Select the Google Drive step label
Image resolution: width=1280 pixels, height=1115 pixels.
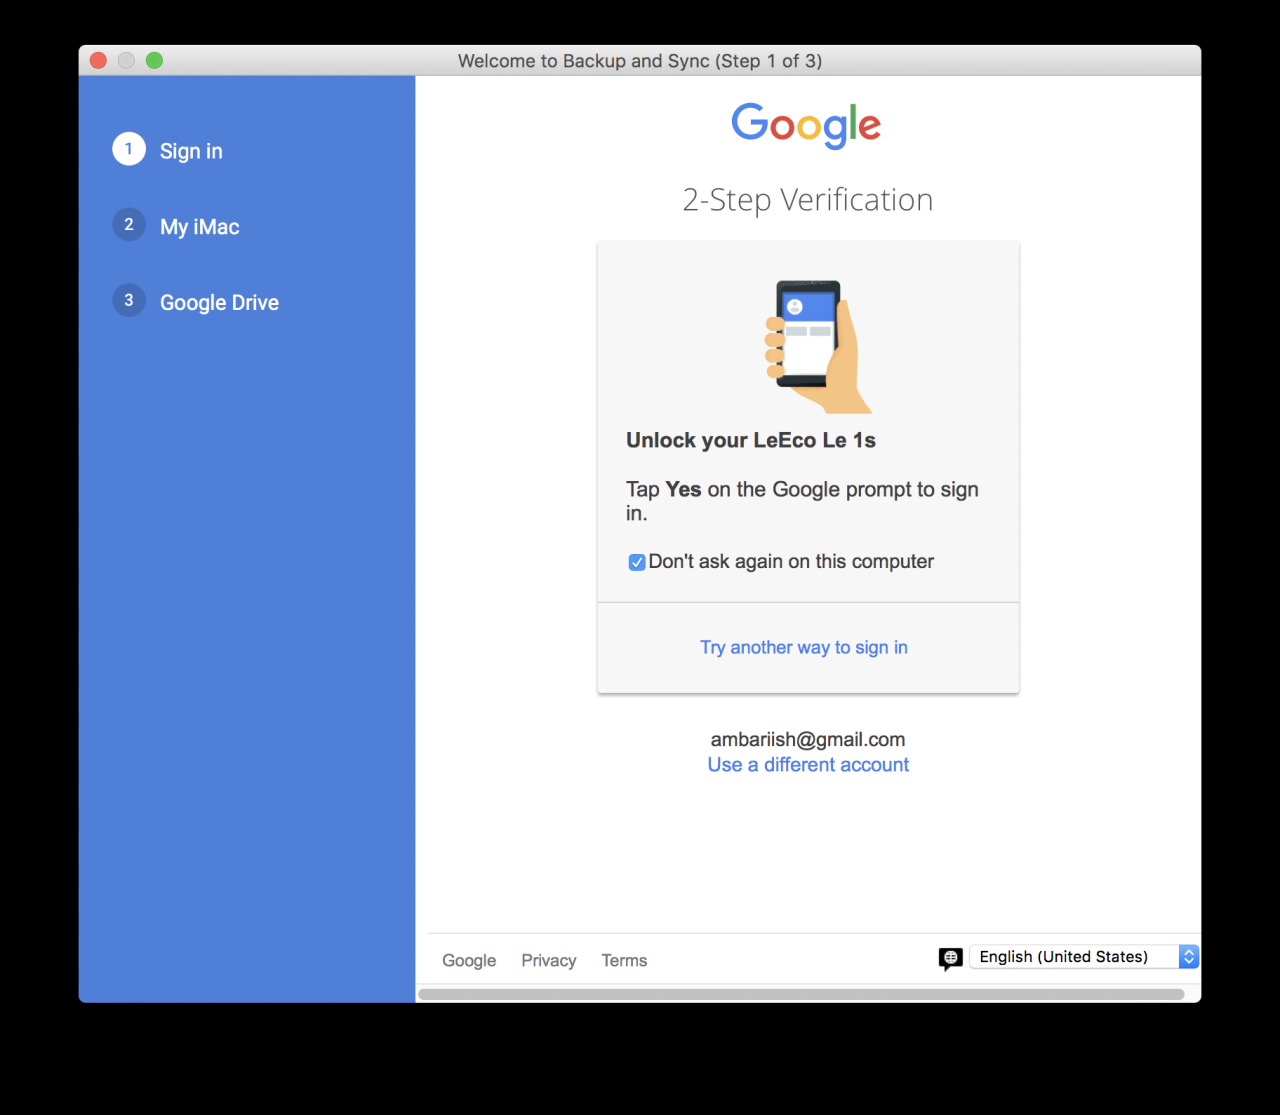click(219, 302)
